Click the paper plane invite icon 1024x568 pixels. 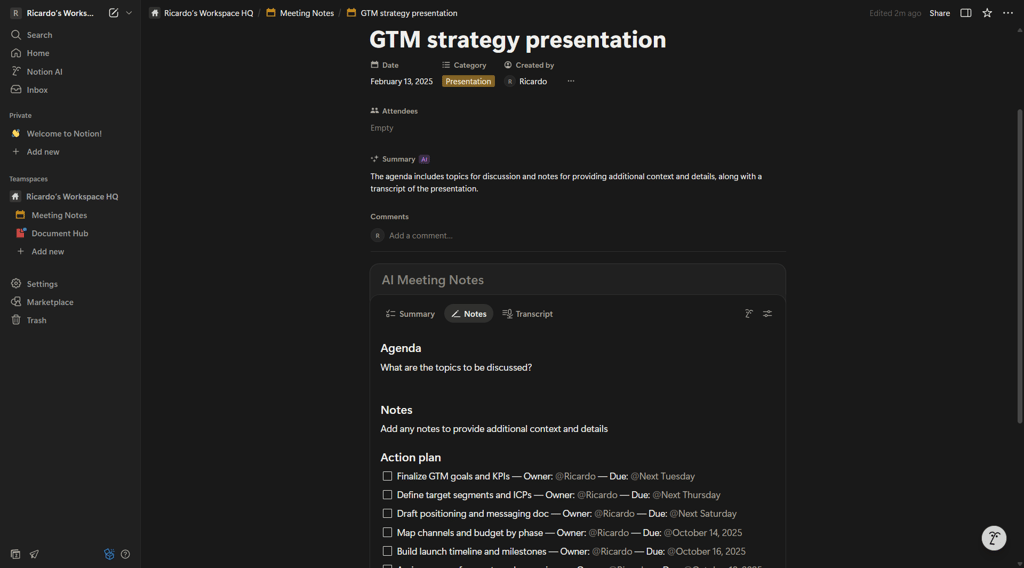tap(34, 554)
